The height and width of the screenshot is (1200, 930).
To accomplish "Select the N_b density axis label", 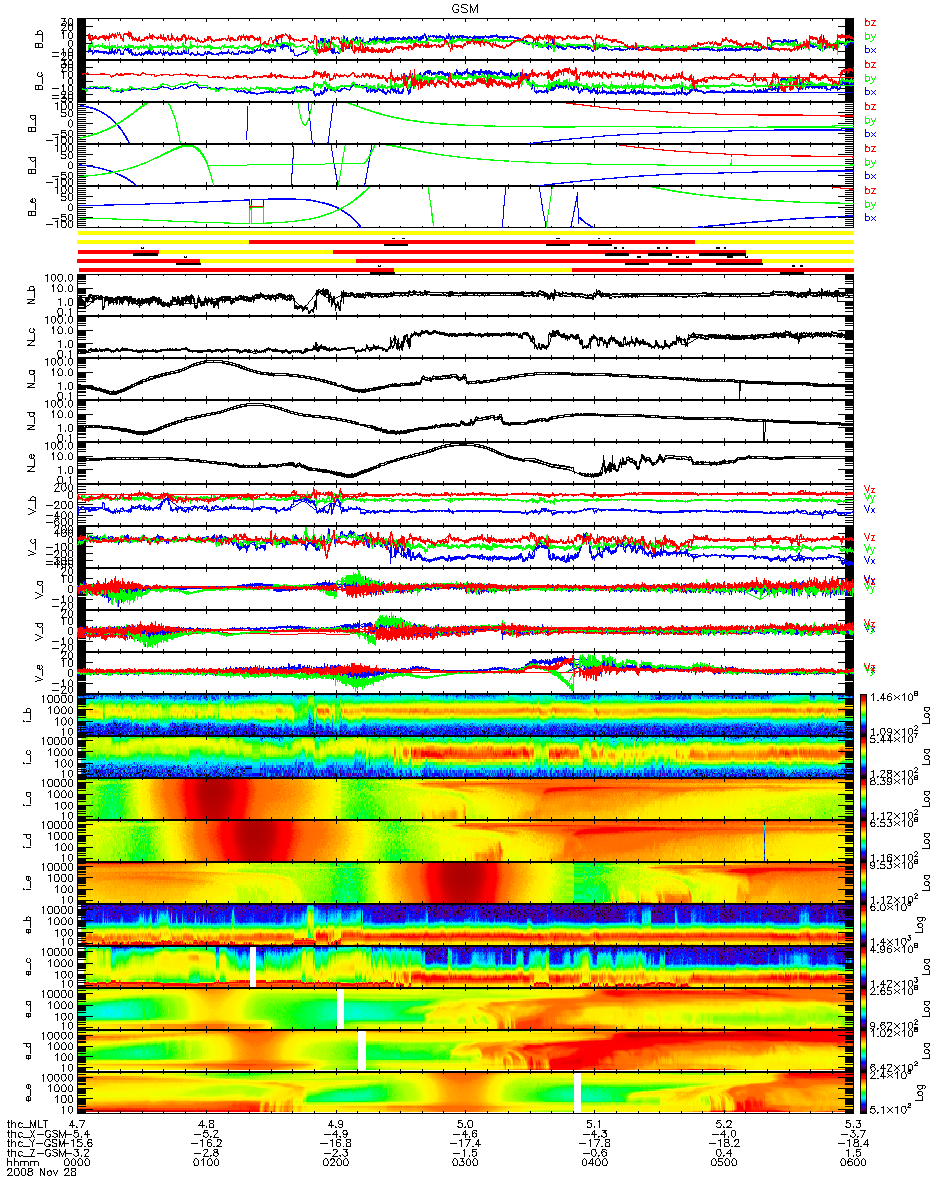I will tap(32, 295).
